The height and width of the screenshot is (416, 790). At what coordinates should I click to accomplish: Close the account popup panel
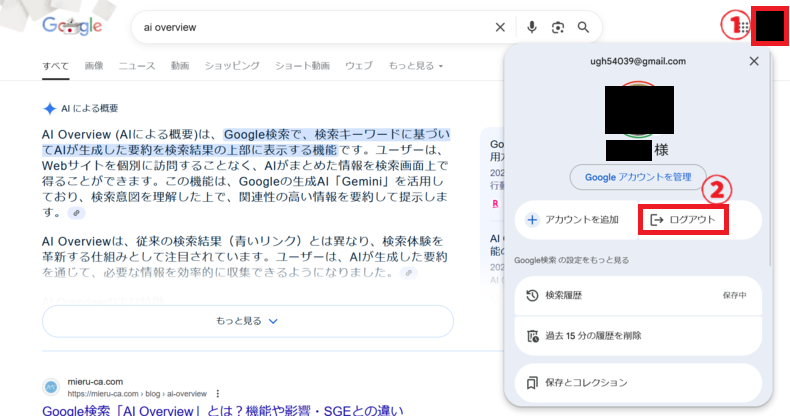(x=754, y=61)
